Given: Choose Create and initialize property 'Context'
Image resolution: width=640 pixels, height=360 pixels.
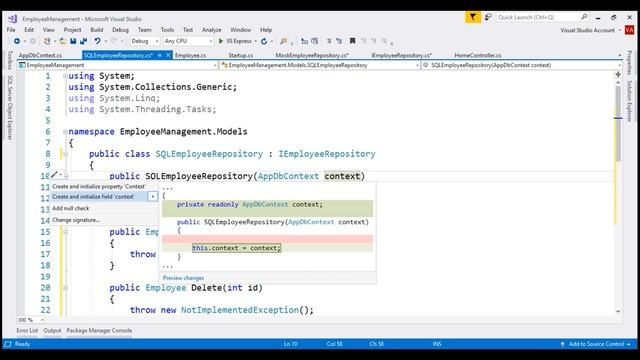Looking at the screenshot, I should (x=99, y=187).
